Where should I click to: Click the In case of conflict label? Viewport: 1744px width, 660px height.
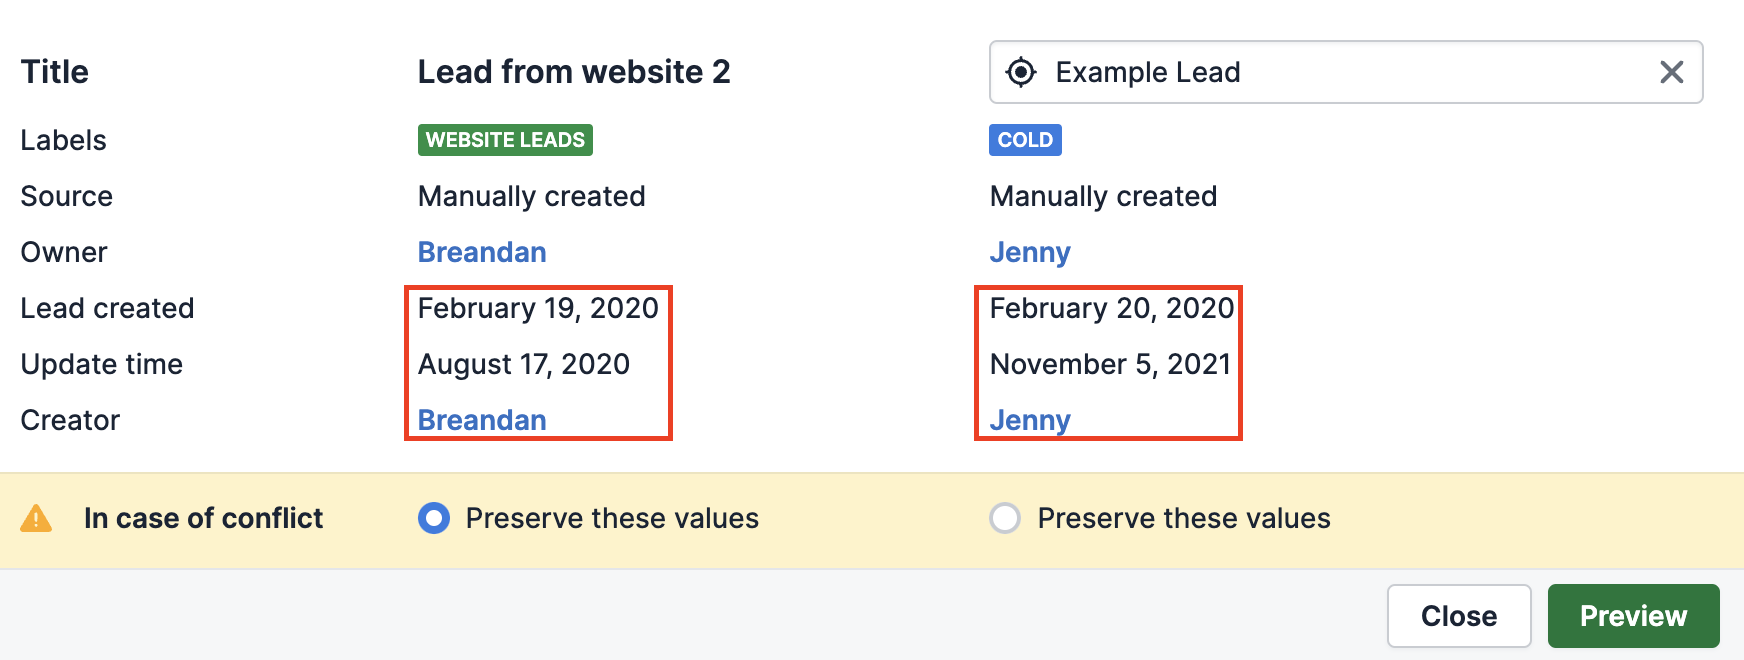click(203, 518)
